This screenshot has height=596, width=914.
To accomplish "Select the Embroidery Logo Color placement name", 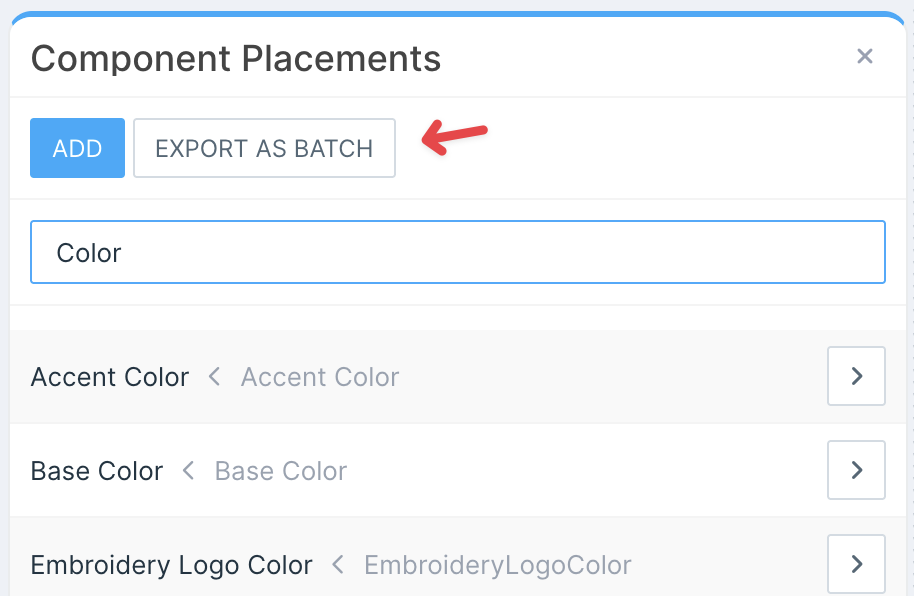I will (x=171, y=565).
